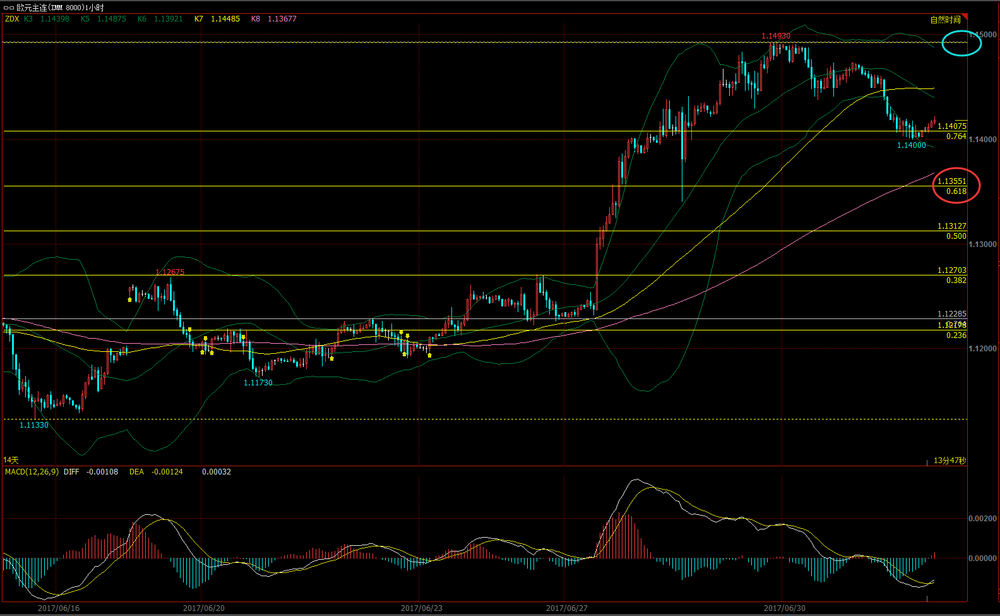Viewport: 1000px width, 616px height.
Task: Click the 1.11330 low price marker
Action: pos(34,424)
